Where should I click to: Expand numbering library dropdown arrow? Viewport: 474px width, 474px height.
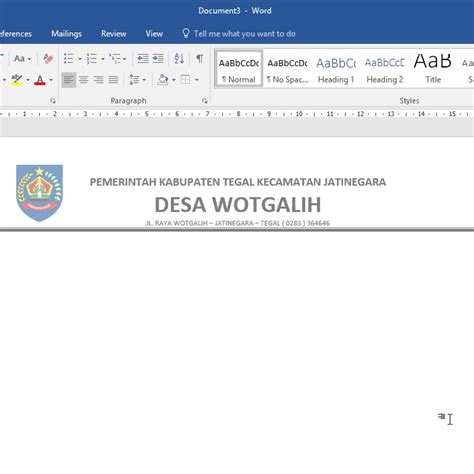pos(103,59)
